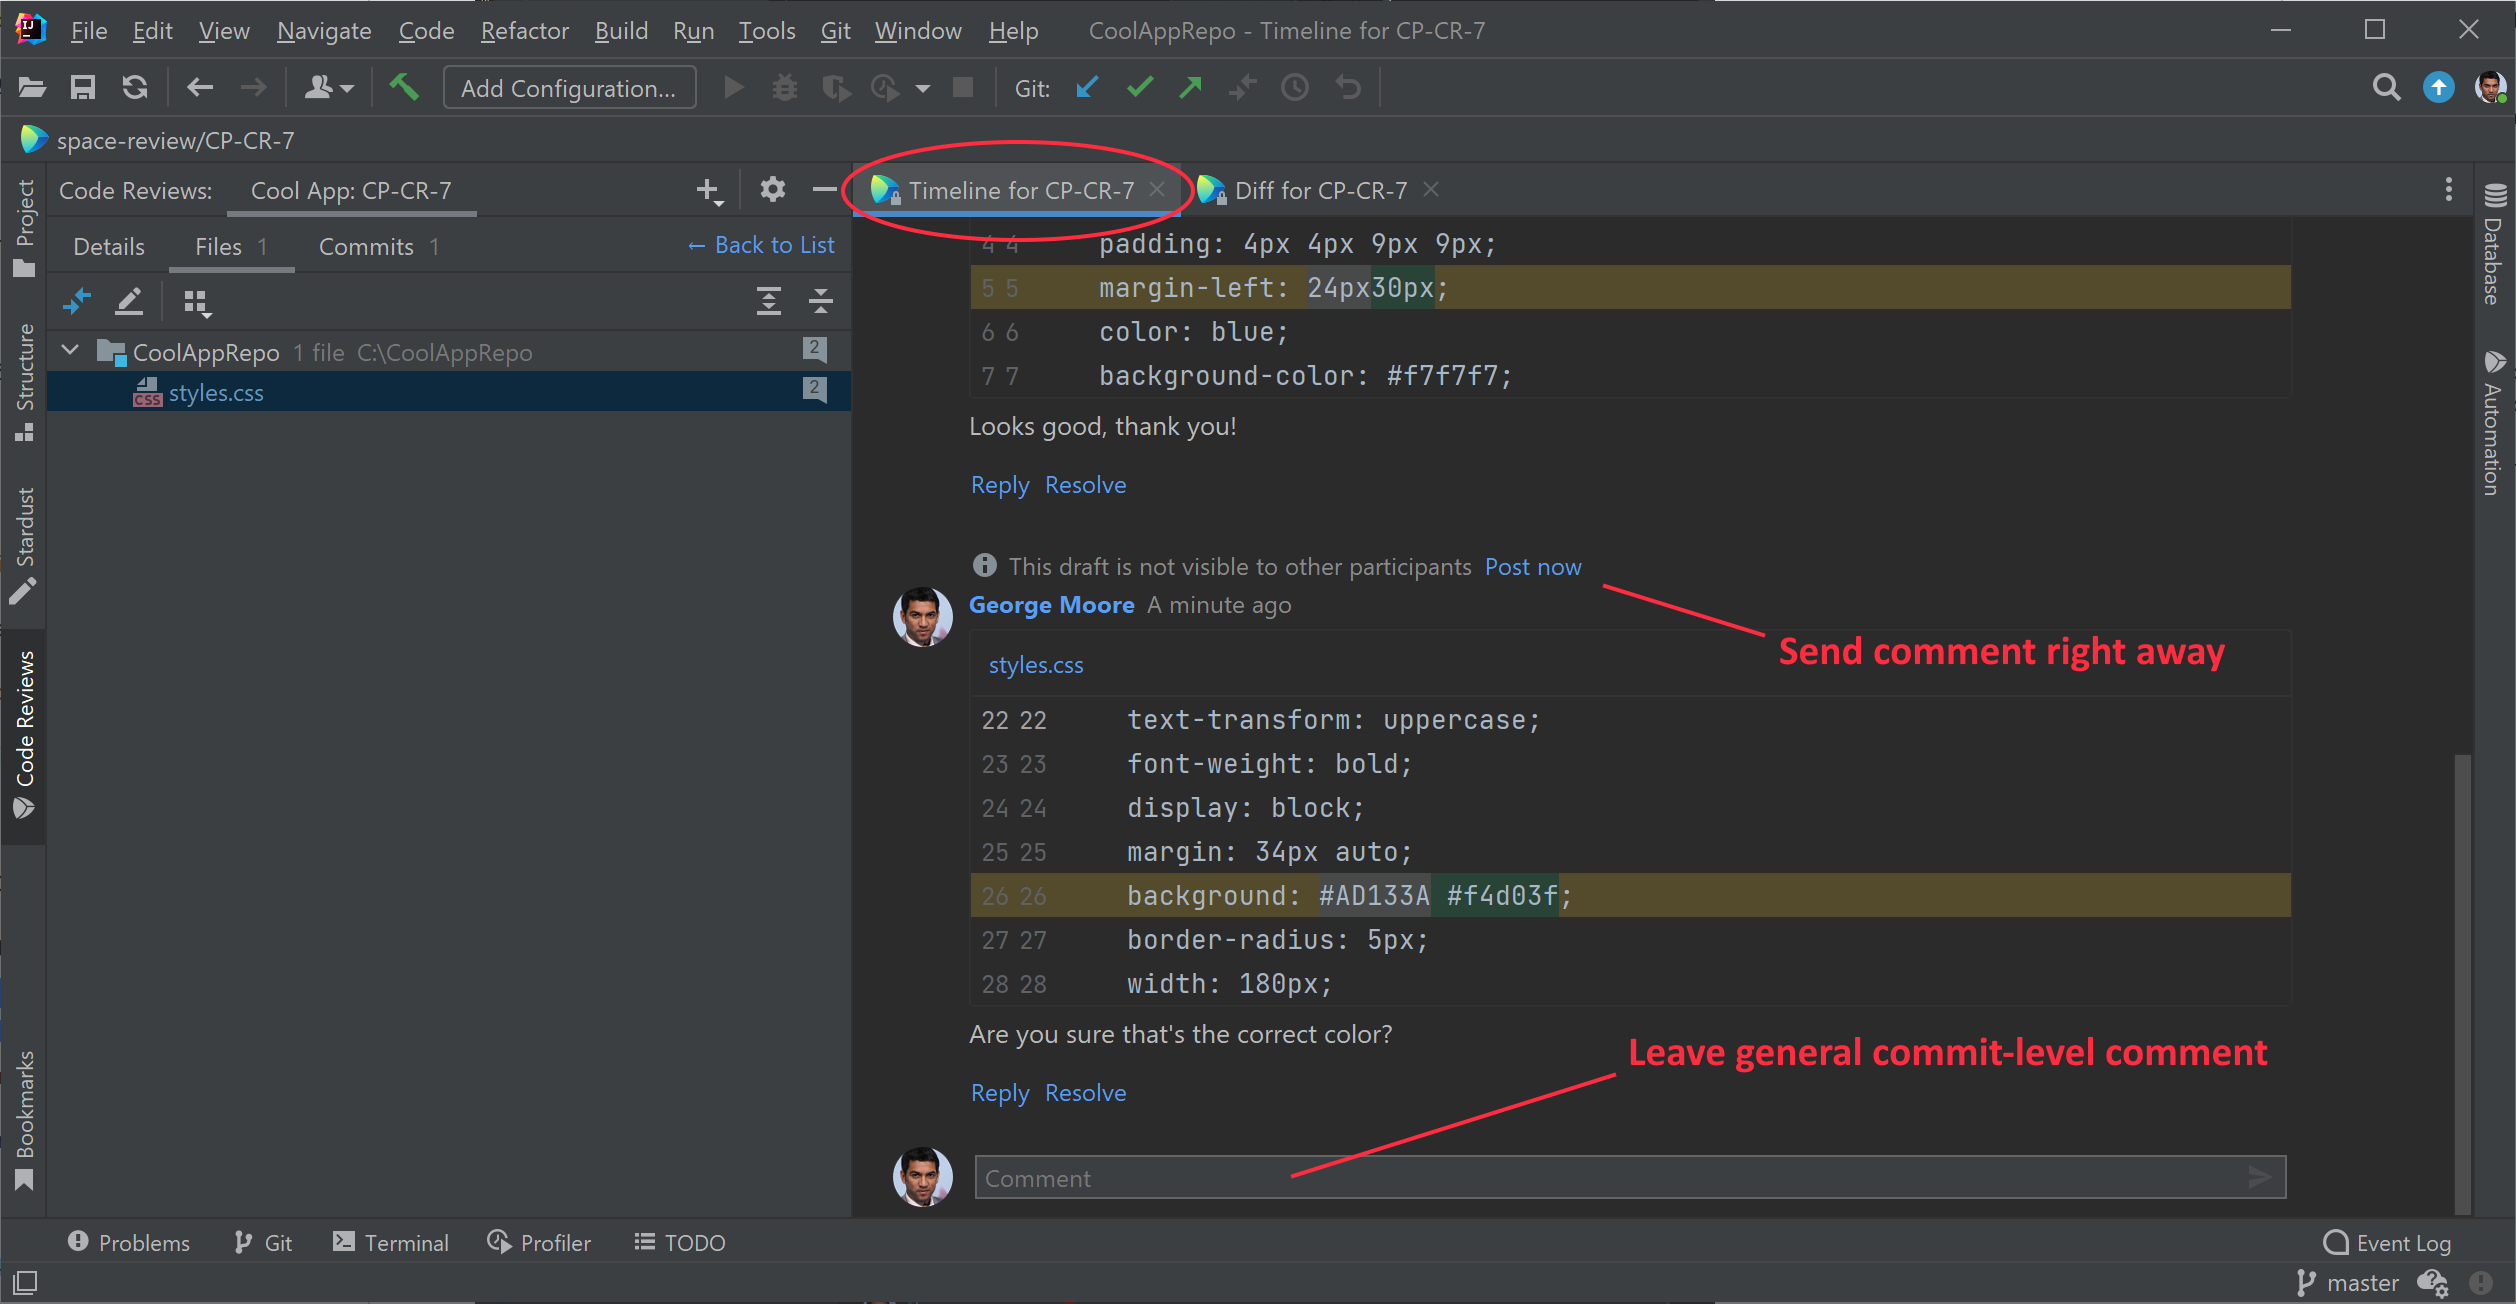The image size is (2516, 1304).
Task: Collapse the CoolAppRepo tree node
Action: click(x=70, y=351)
